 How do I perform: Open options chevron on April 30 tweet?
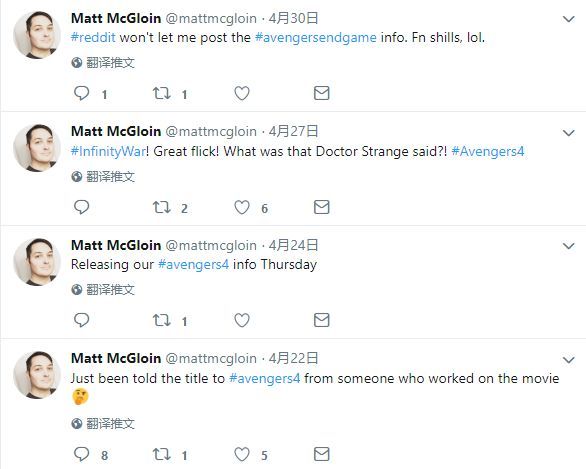(568, 19)
